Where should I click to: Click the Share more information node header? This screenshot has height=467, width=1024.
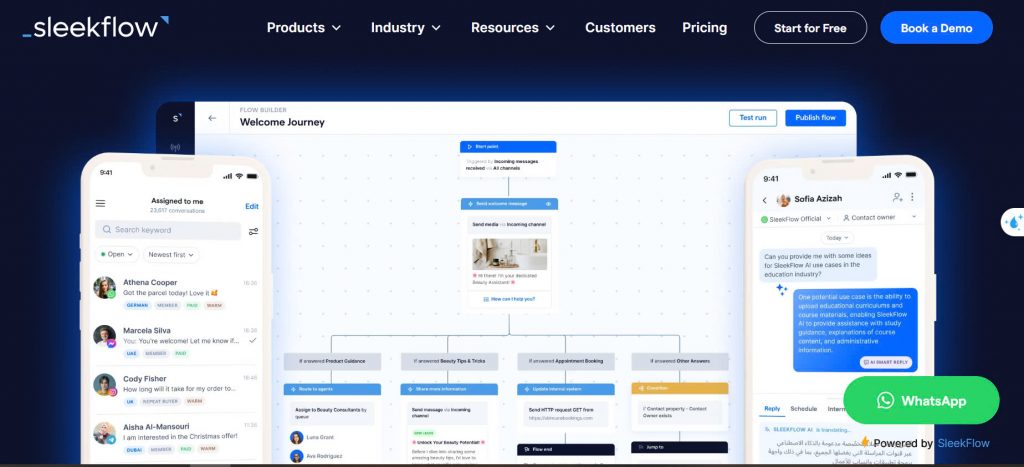click(x=449, y=389)
